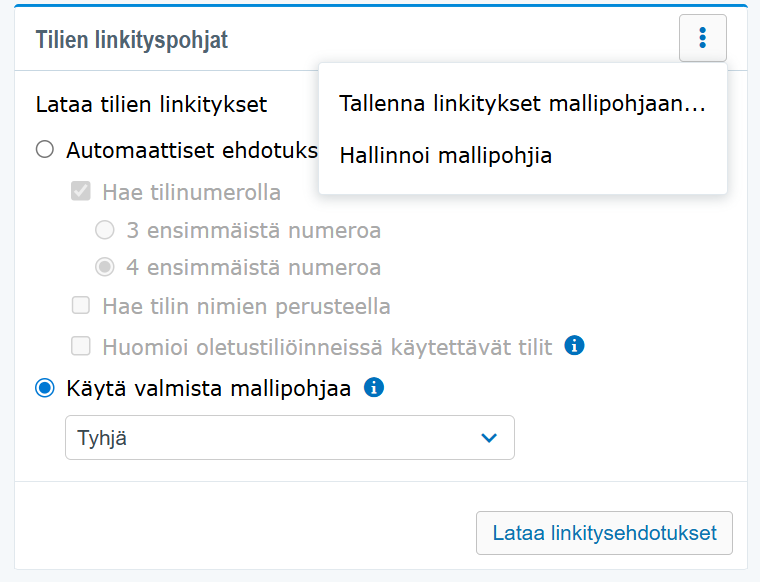The height and width of the screenshot is (582, 760).
Task: Select Käytä valmista mallipohjaa radio button
Action: click(x=45, y=389)
